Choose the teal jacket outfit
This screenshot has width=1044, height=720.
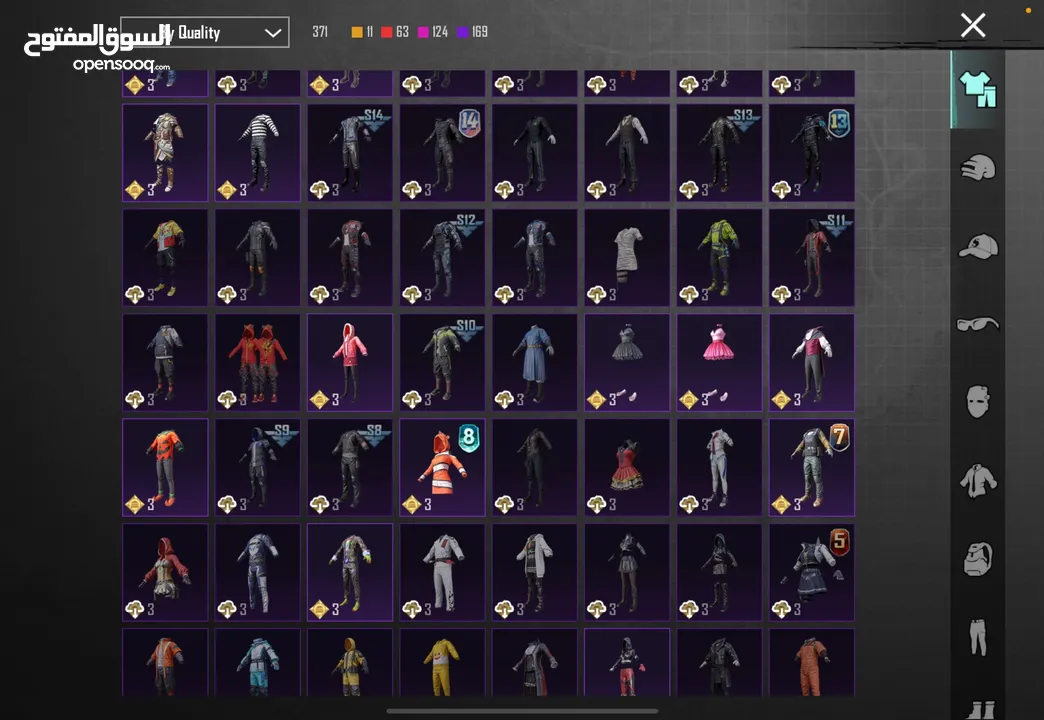coord(258,663)
